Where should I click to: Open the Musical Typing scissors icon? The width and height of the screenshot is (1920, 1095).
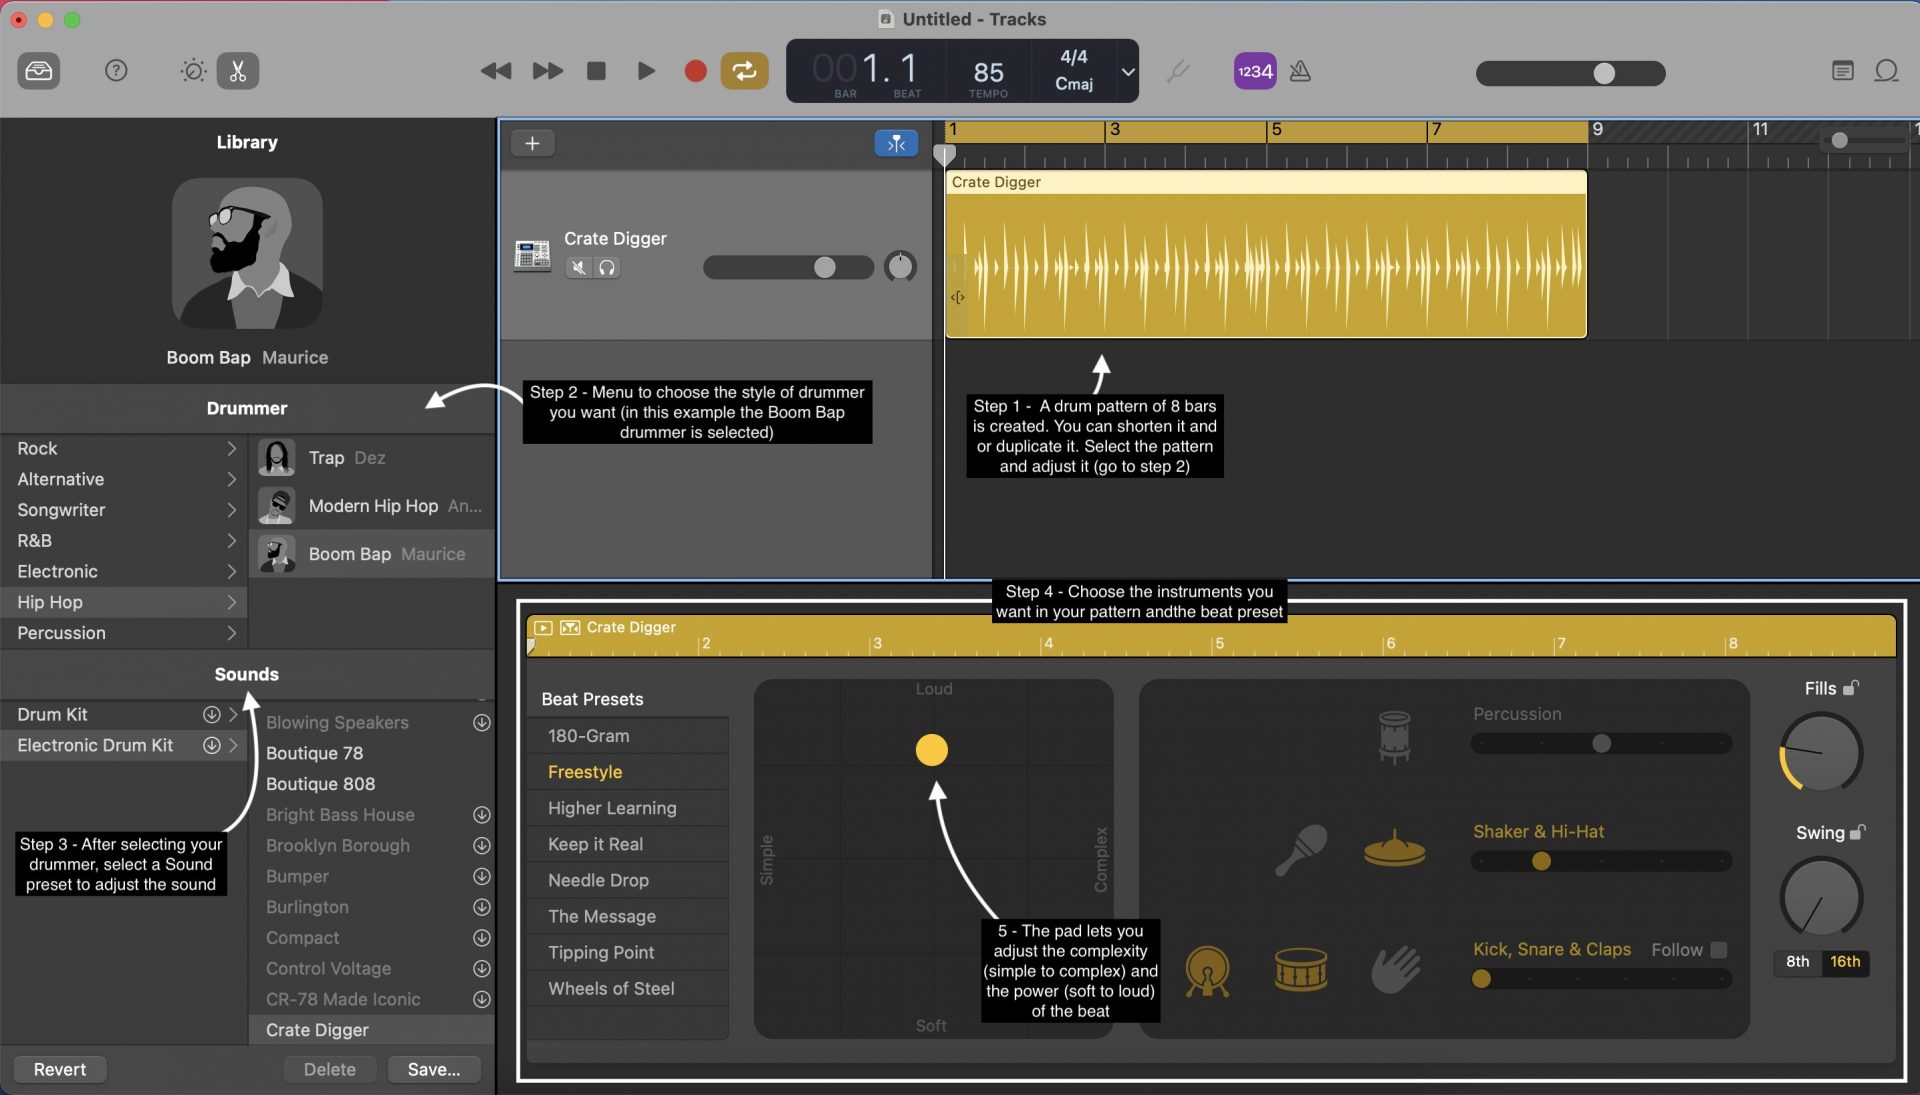(x=237, y=70)
